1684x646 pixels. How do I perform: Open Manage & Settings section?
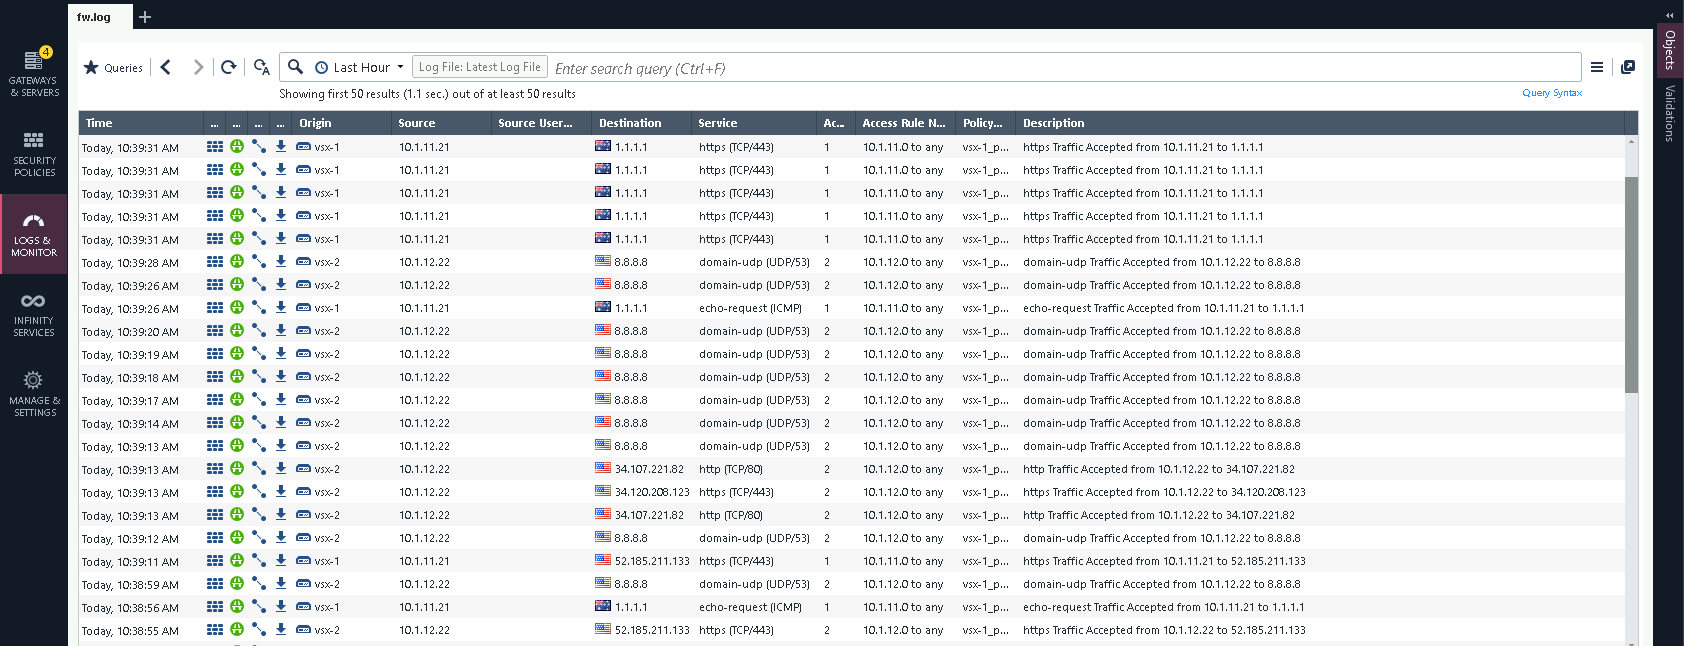tap(34, 393)
